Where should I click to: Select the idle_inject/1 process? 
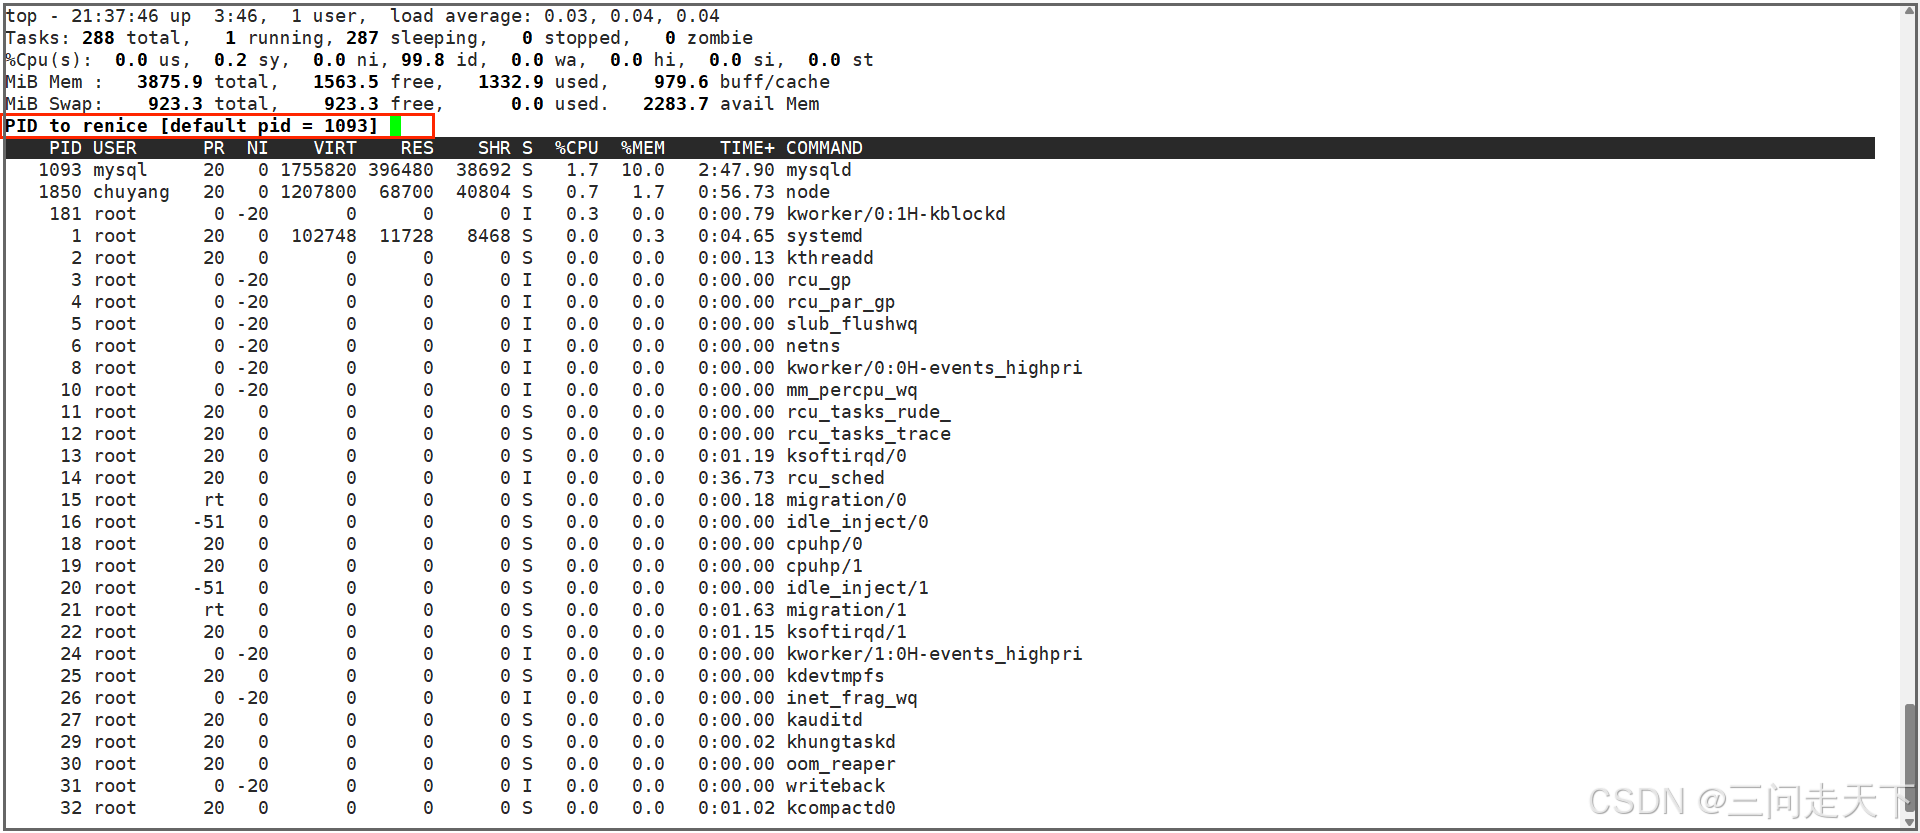click(857, 588)
